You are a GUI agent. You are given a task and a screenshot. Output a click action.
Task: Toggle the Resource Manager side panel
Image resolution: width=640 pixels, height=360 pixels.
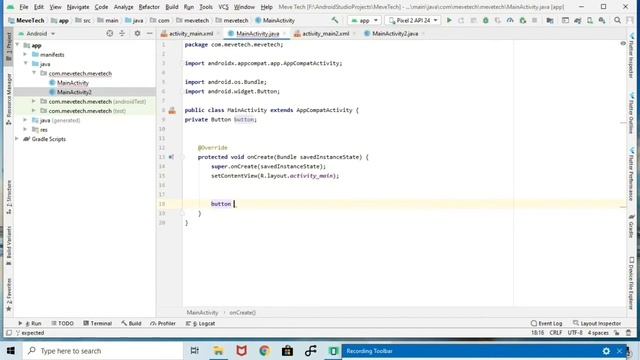[x=9, y=99]
